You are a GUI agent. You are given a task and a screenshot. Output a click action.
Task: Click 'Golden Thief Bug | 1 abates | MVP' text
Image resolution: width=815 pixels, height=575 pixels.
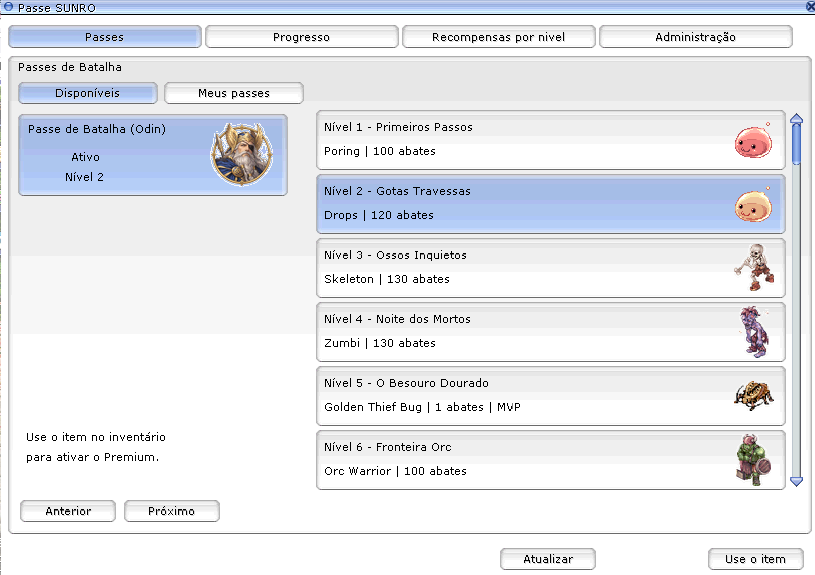pyautogui.click(x=422, y=407)
